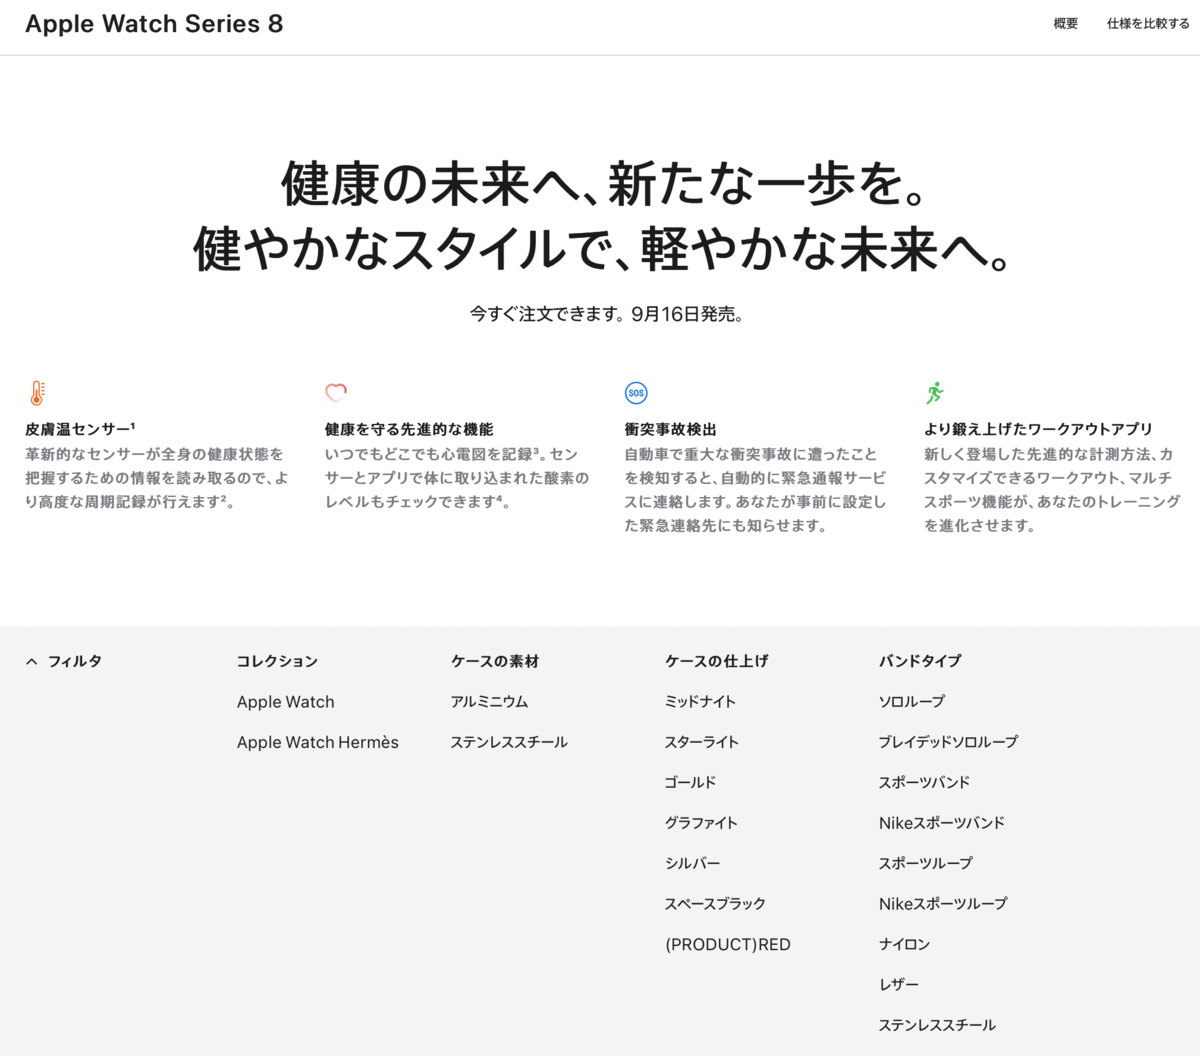
Task: Select スポーツループ band type
Action: coord(926,863)
